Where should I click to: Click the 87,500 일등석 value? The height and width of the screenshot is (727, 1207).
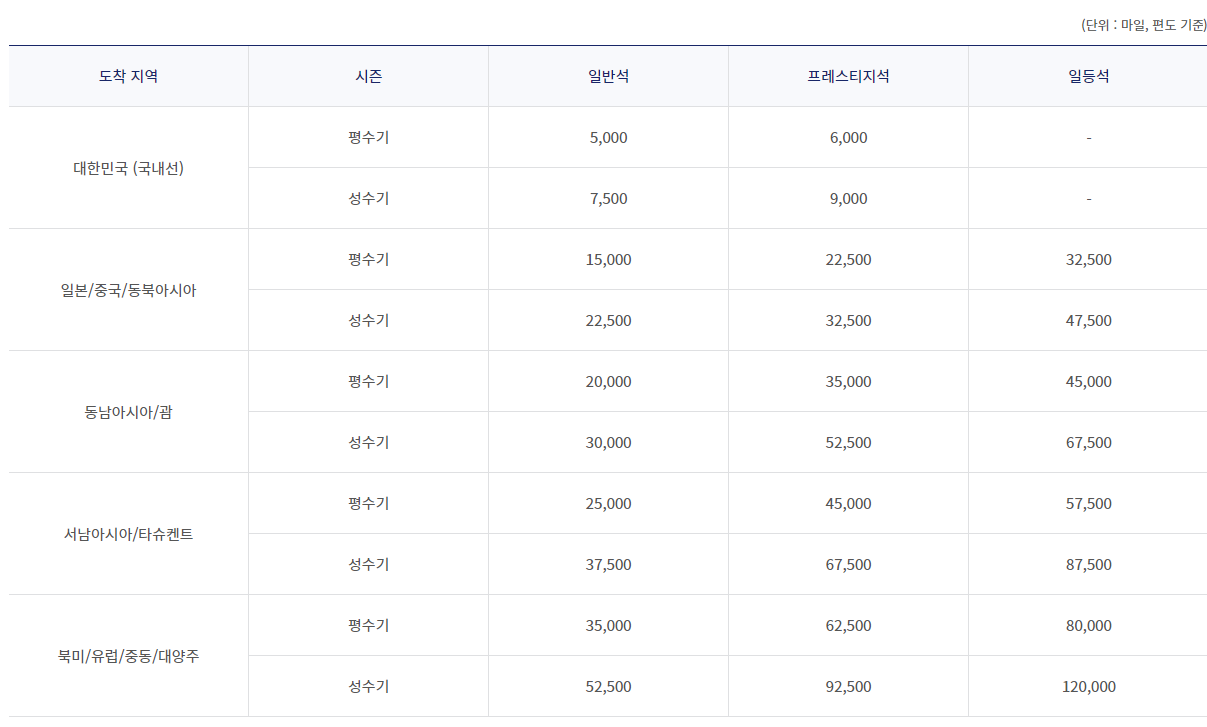tap(1088, 565)
